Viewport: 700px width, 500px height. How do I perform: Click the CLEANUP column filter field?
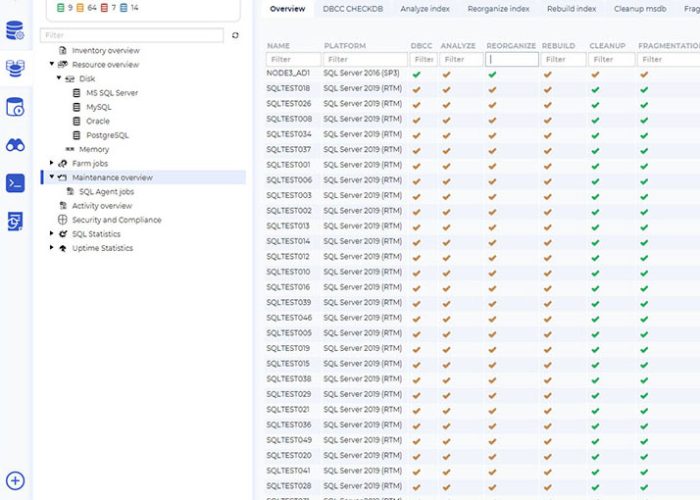(x=611, y=59)
